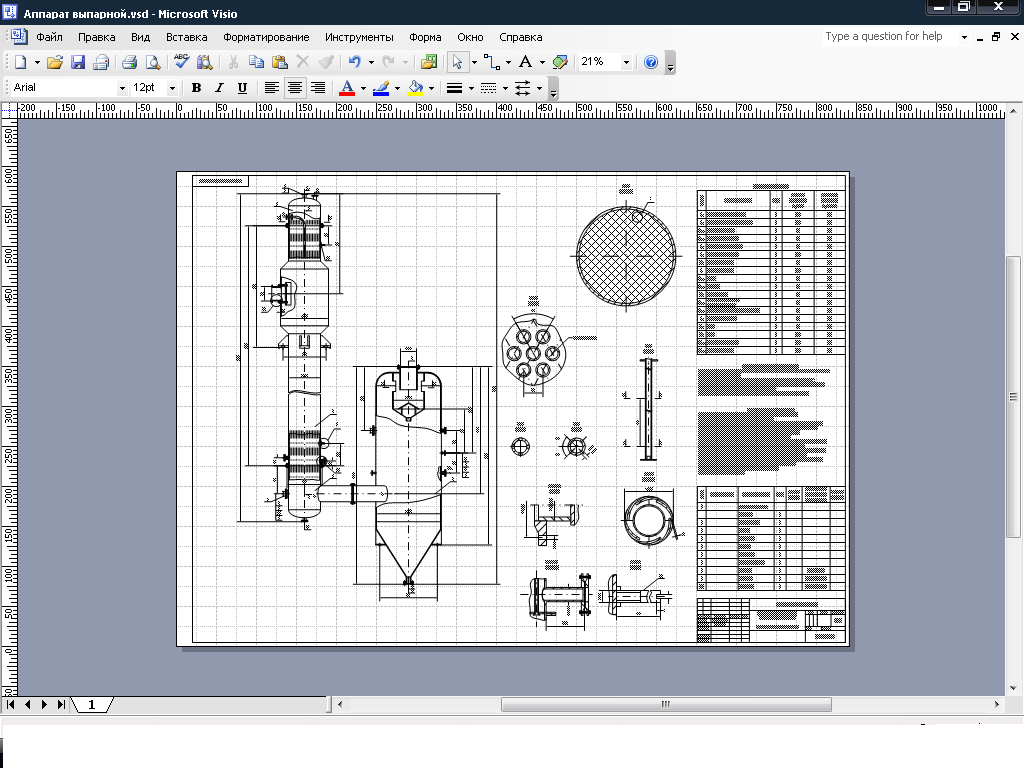The image size is (1024, 768).
Task: Open the Shapes stencil green icon
Action: 429,62
